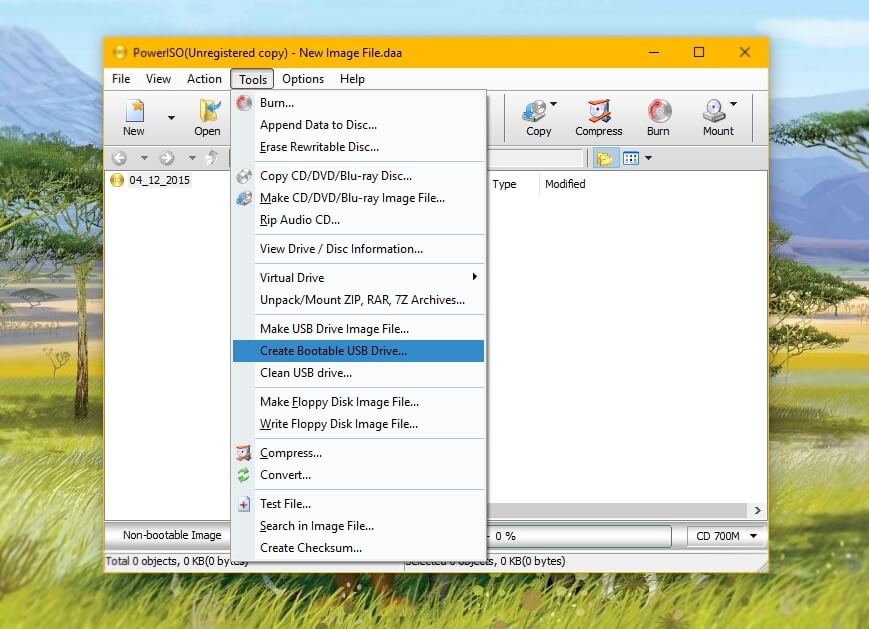The height and width of the screenshot is (629, 869).
Task: Click the horizontal scrollbar right arrow
Action: click(x=757, y=510)
